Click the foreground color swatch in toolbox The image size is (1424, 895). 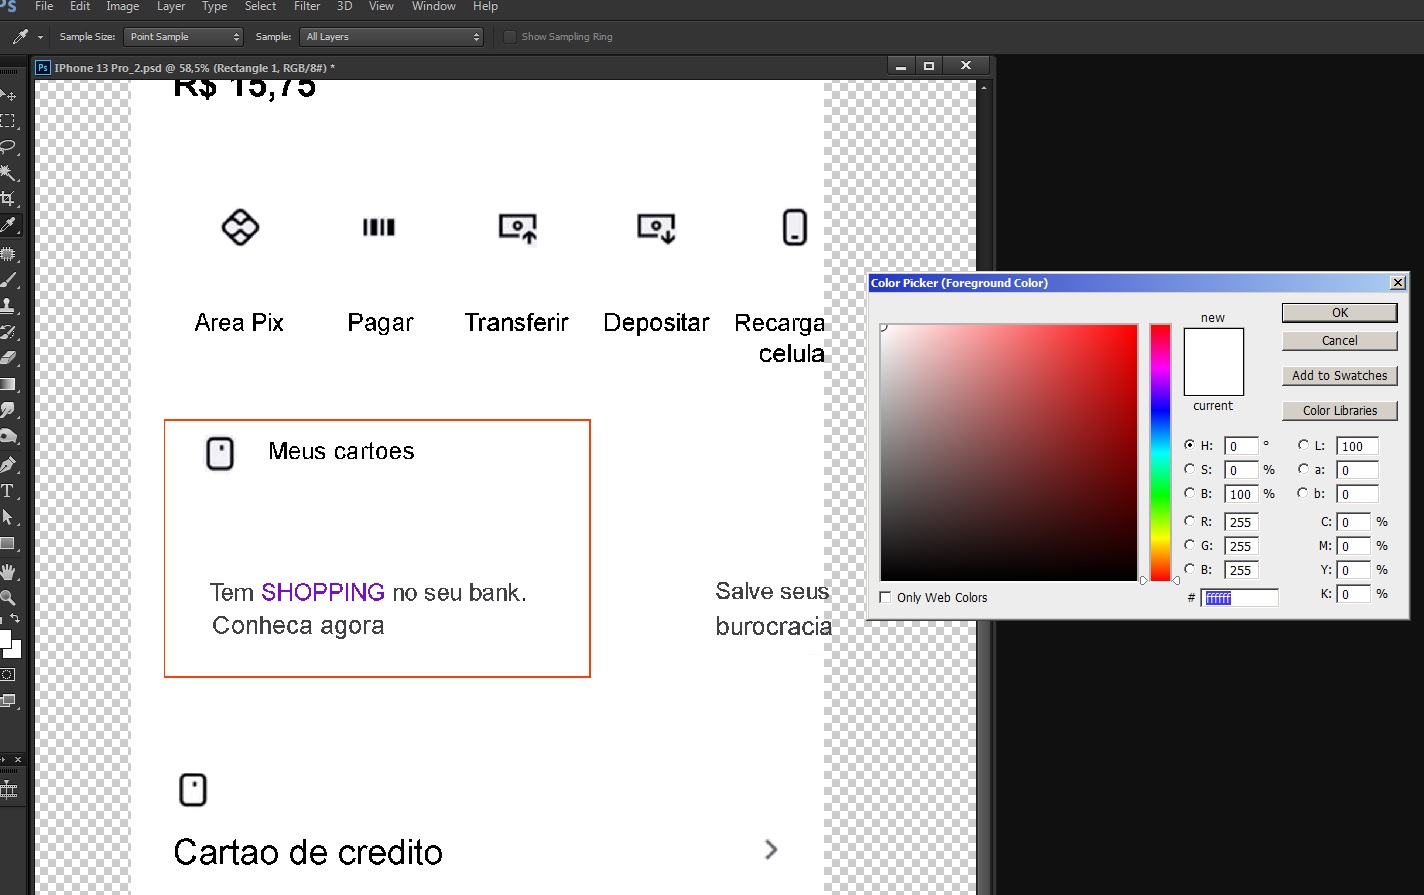4,639
